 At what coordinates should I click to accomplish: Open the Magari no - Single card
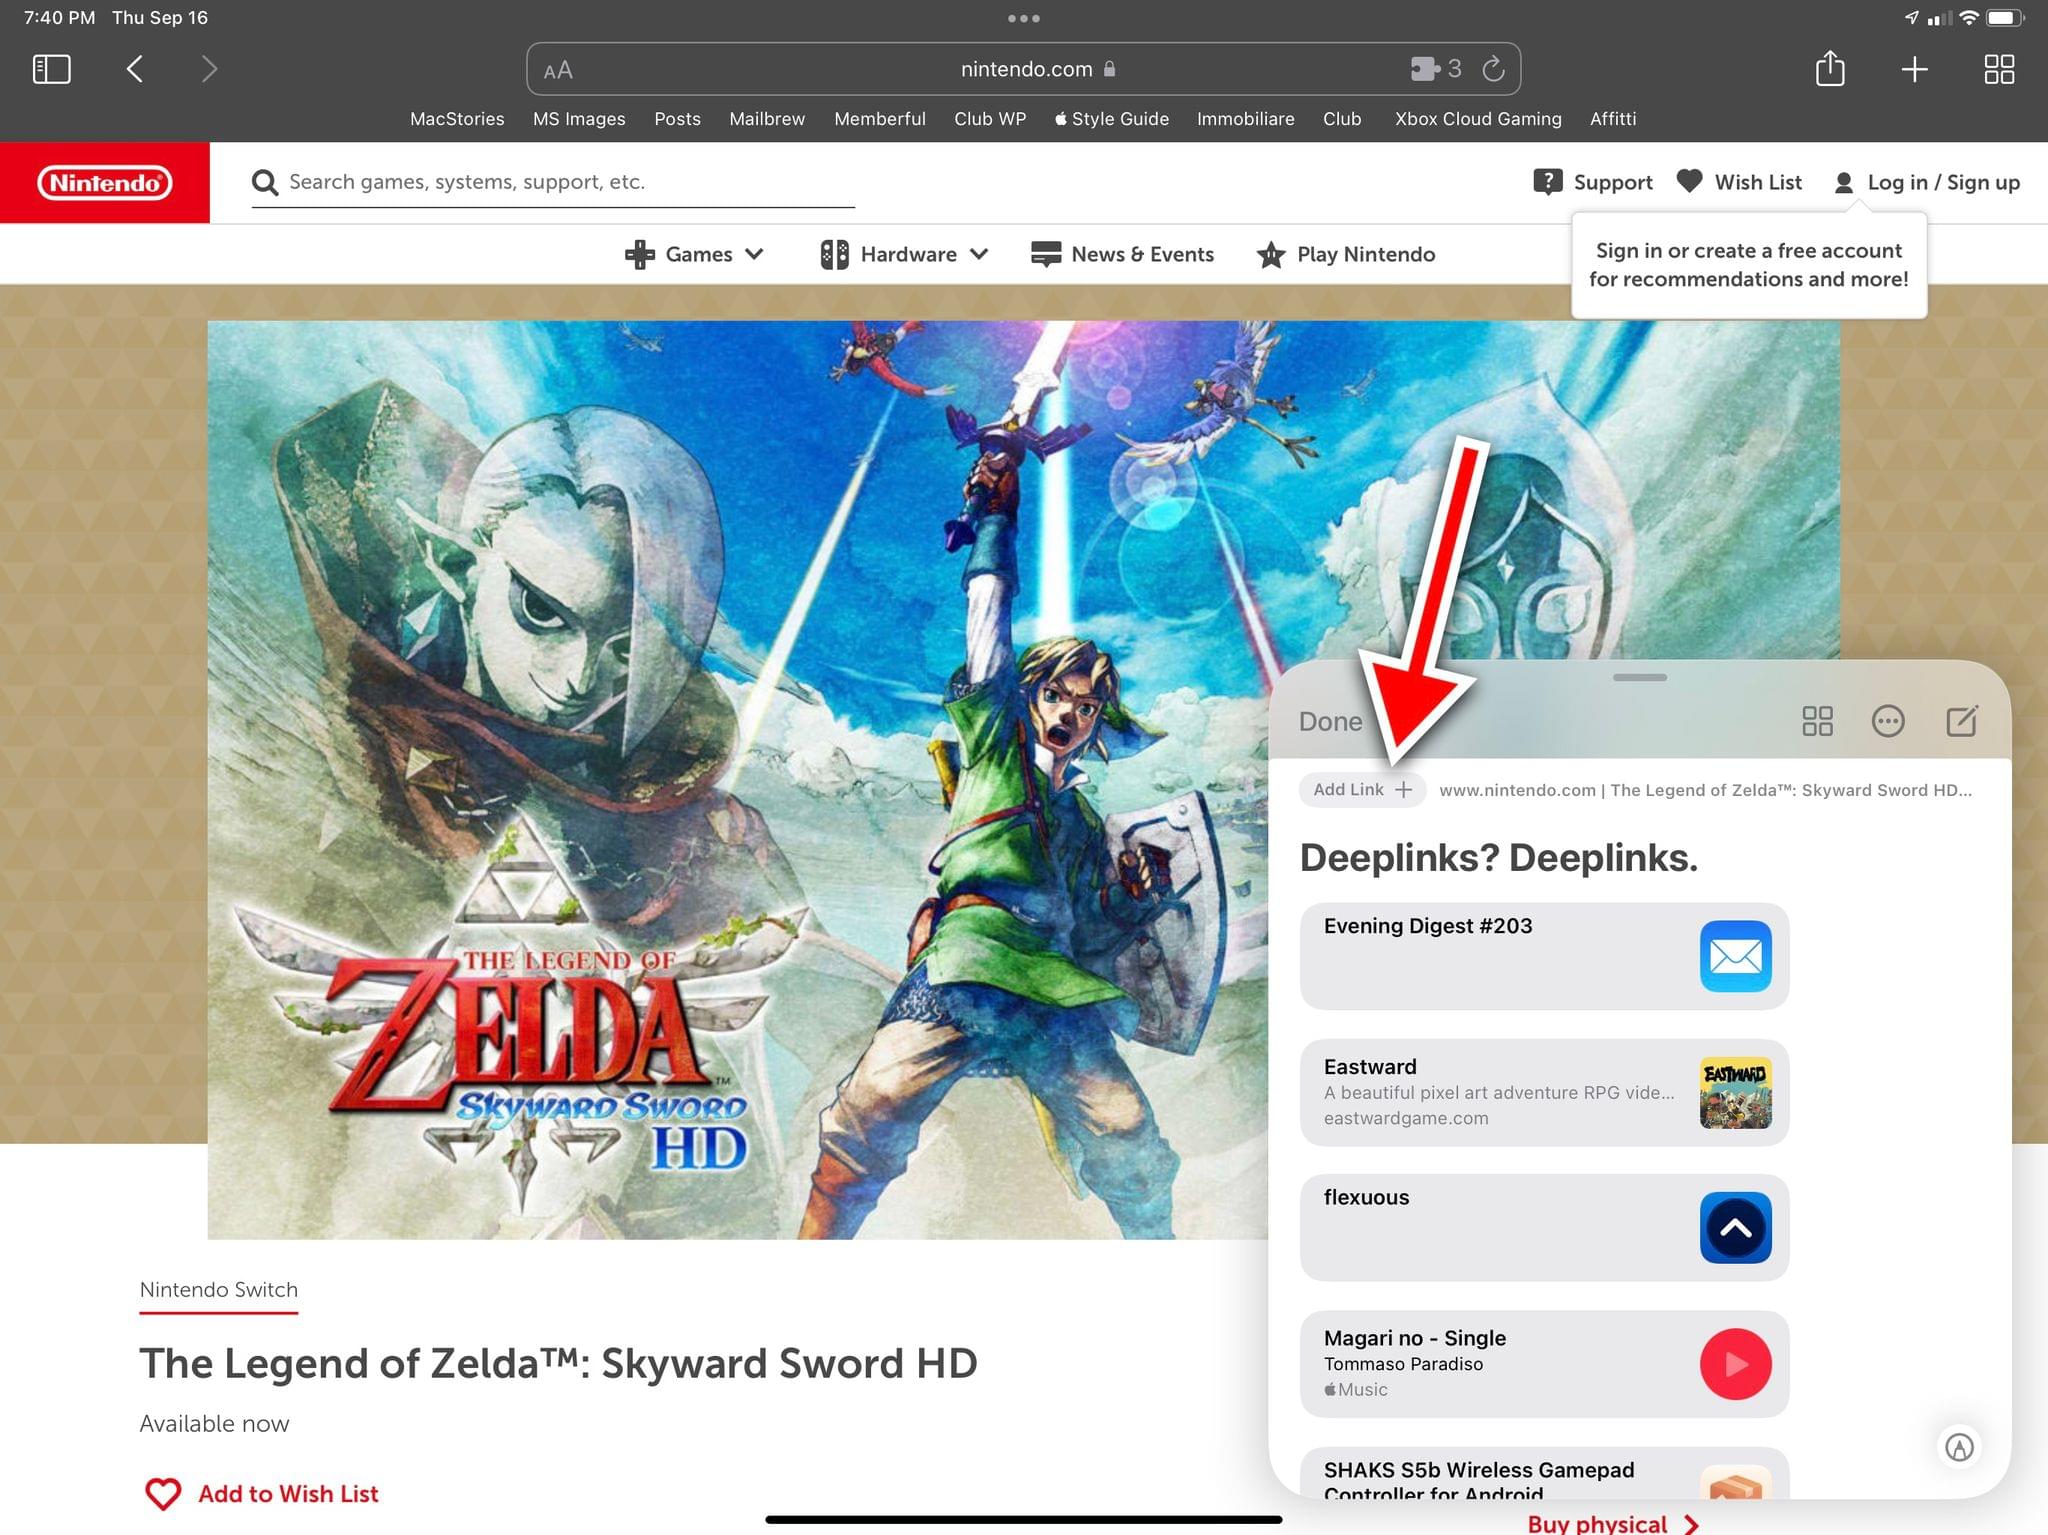pos(1544,1364)
